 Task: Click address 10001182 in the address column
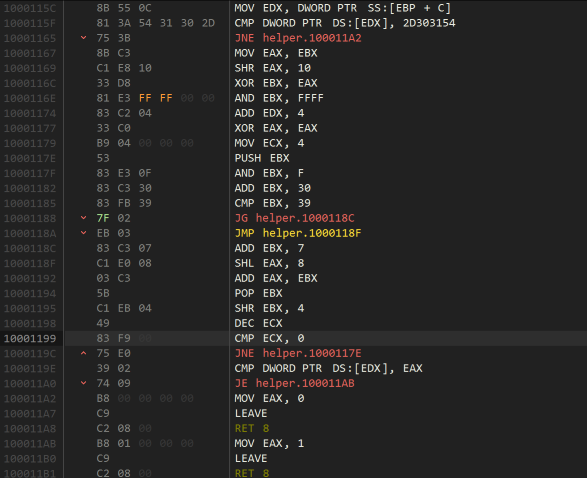click(30, 188)
